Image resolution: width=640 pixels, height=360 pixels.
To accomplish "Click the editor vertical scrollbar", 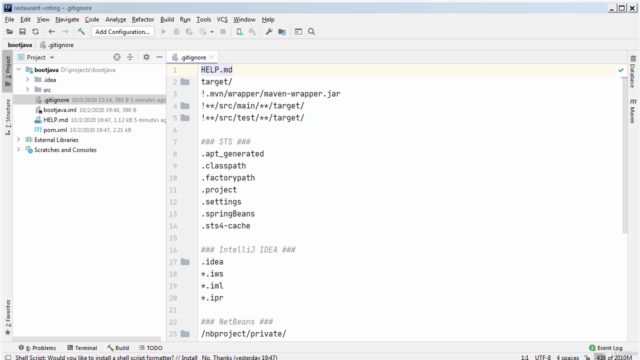I will tap(624, 155).
